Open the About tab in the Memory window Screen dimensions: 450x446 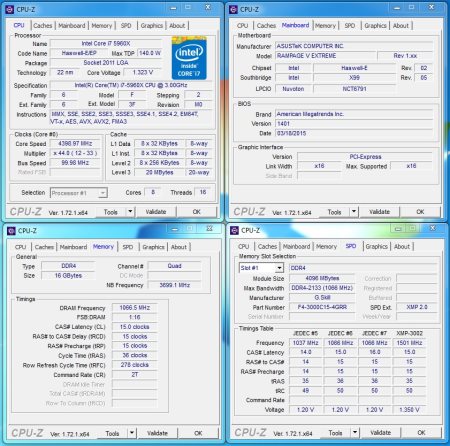click(179, 247)
